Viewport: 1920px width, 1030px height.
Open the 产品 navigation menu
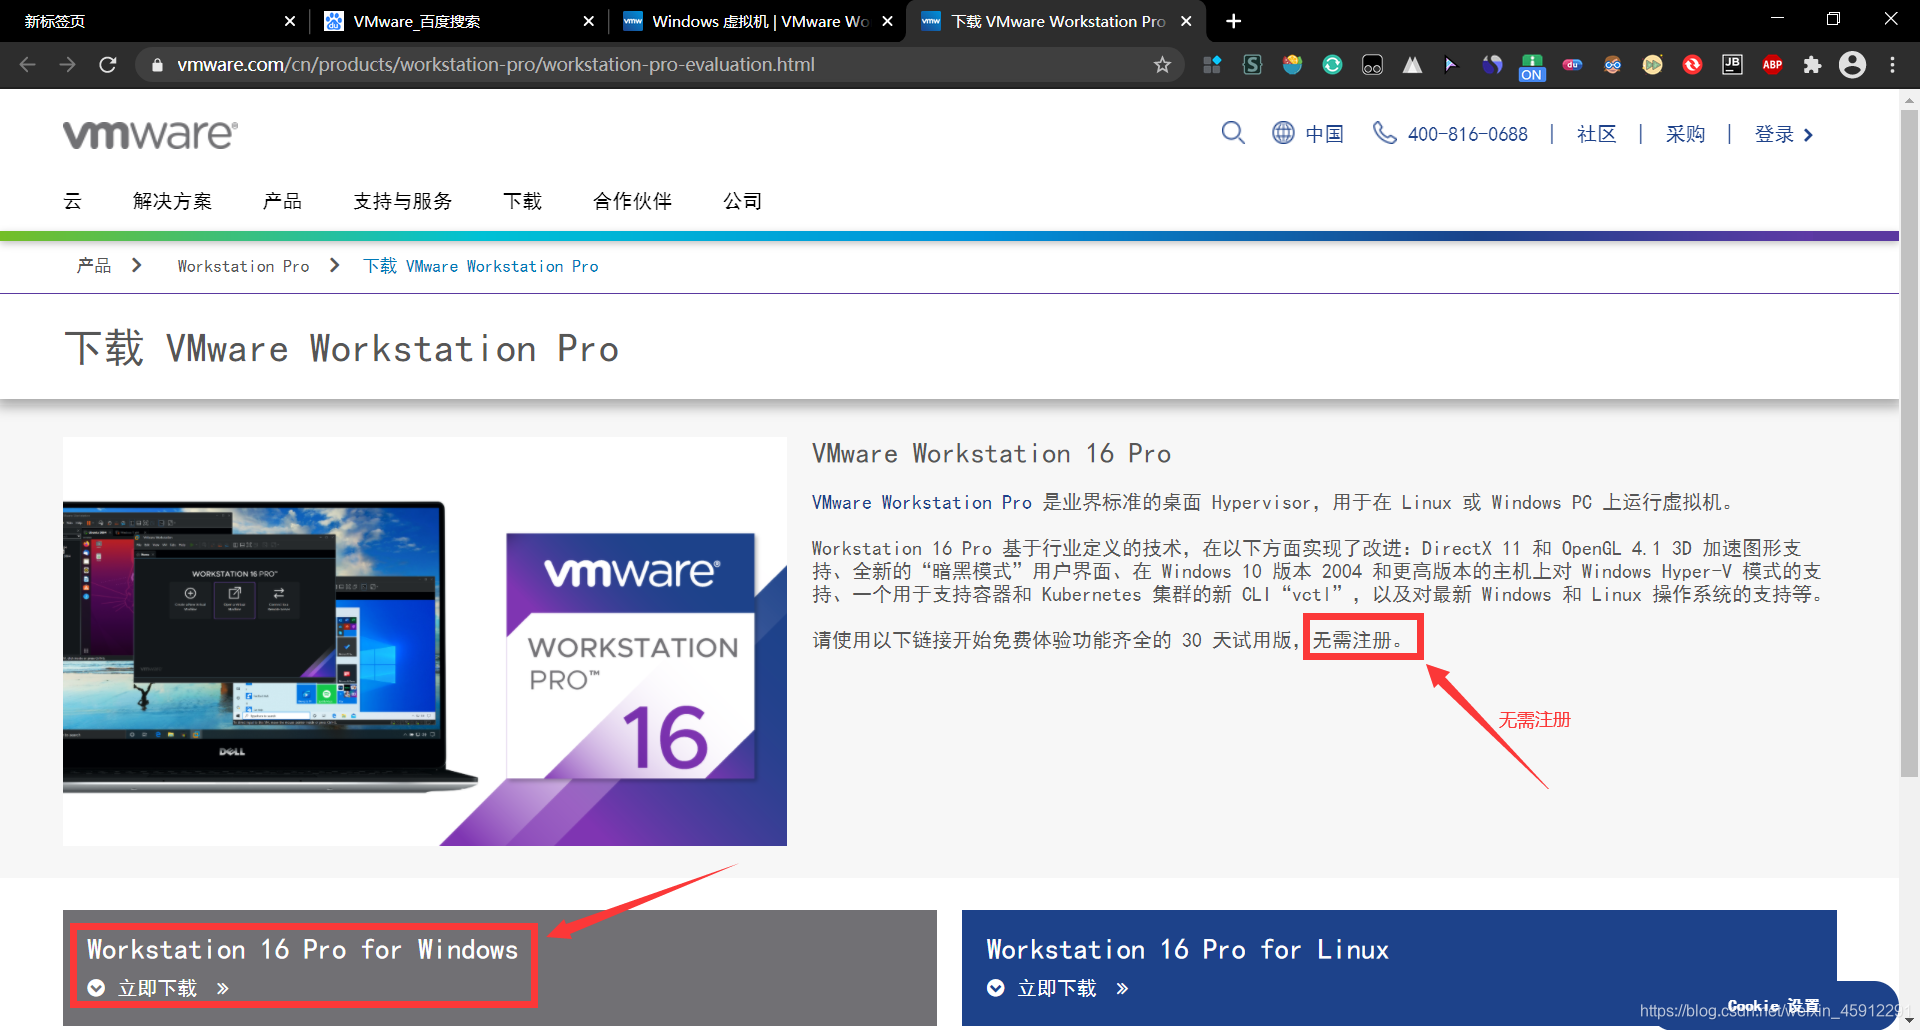pos(282,201)
